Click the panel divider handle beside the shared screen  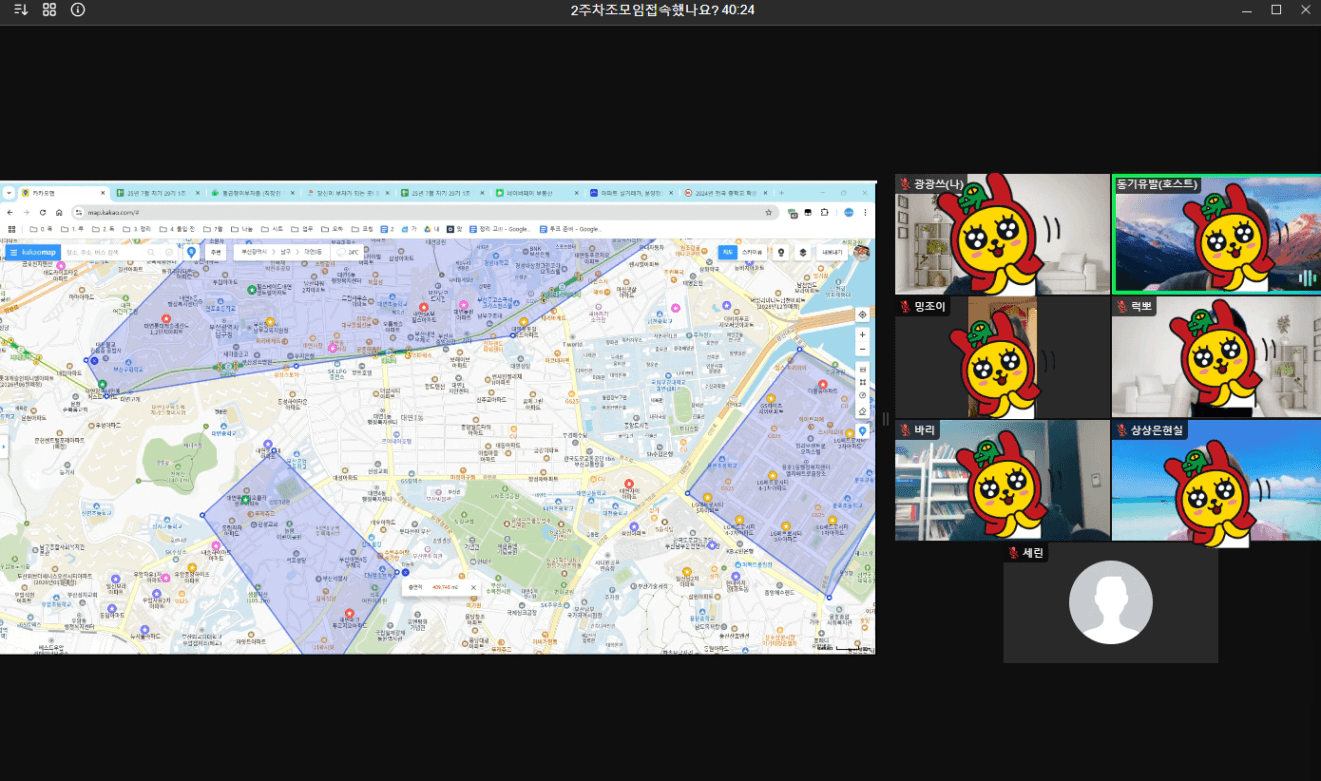coord(885,418)
